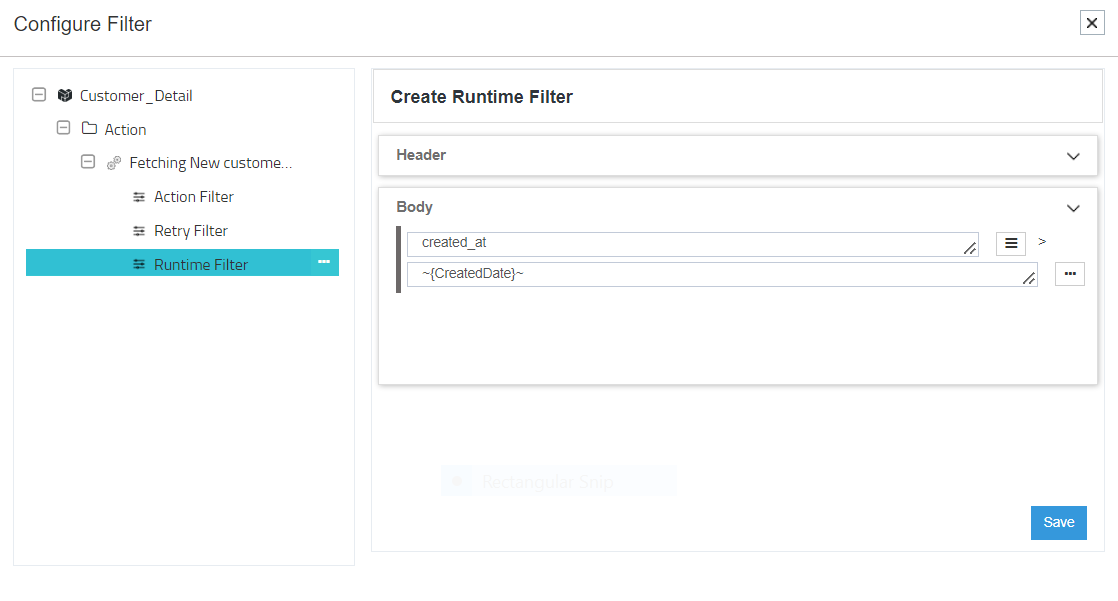The height and width of the screenshot is (601, 1118).
Task: Open the hamburger operator menu beside created_at
Action: click(1011, 243)
